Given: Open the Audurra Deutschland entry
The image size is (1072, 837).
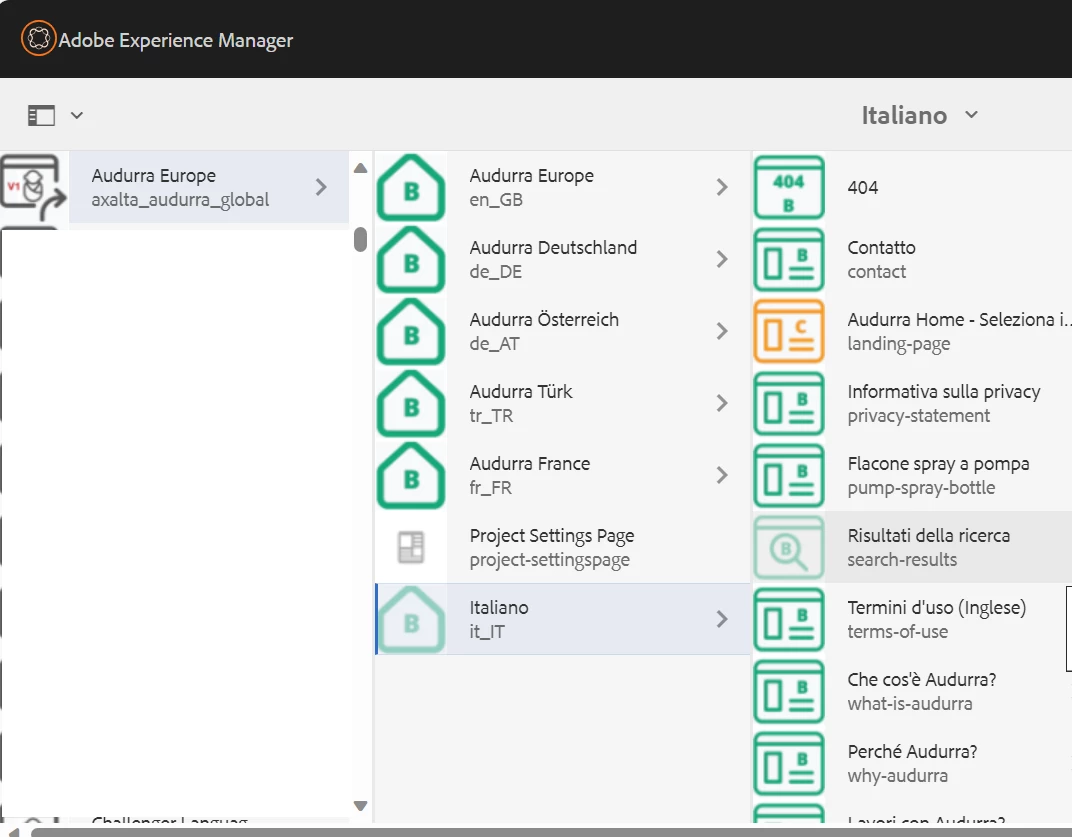Looking at the screenshot, I should (x=563, y=259).
